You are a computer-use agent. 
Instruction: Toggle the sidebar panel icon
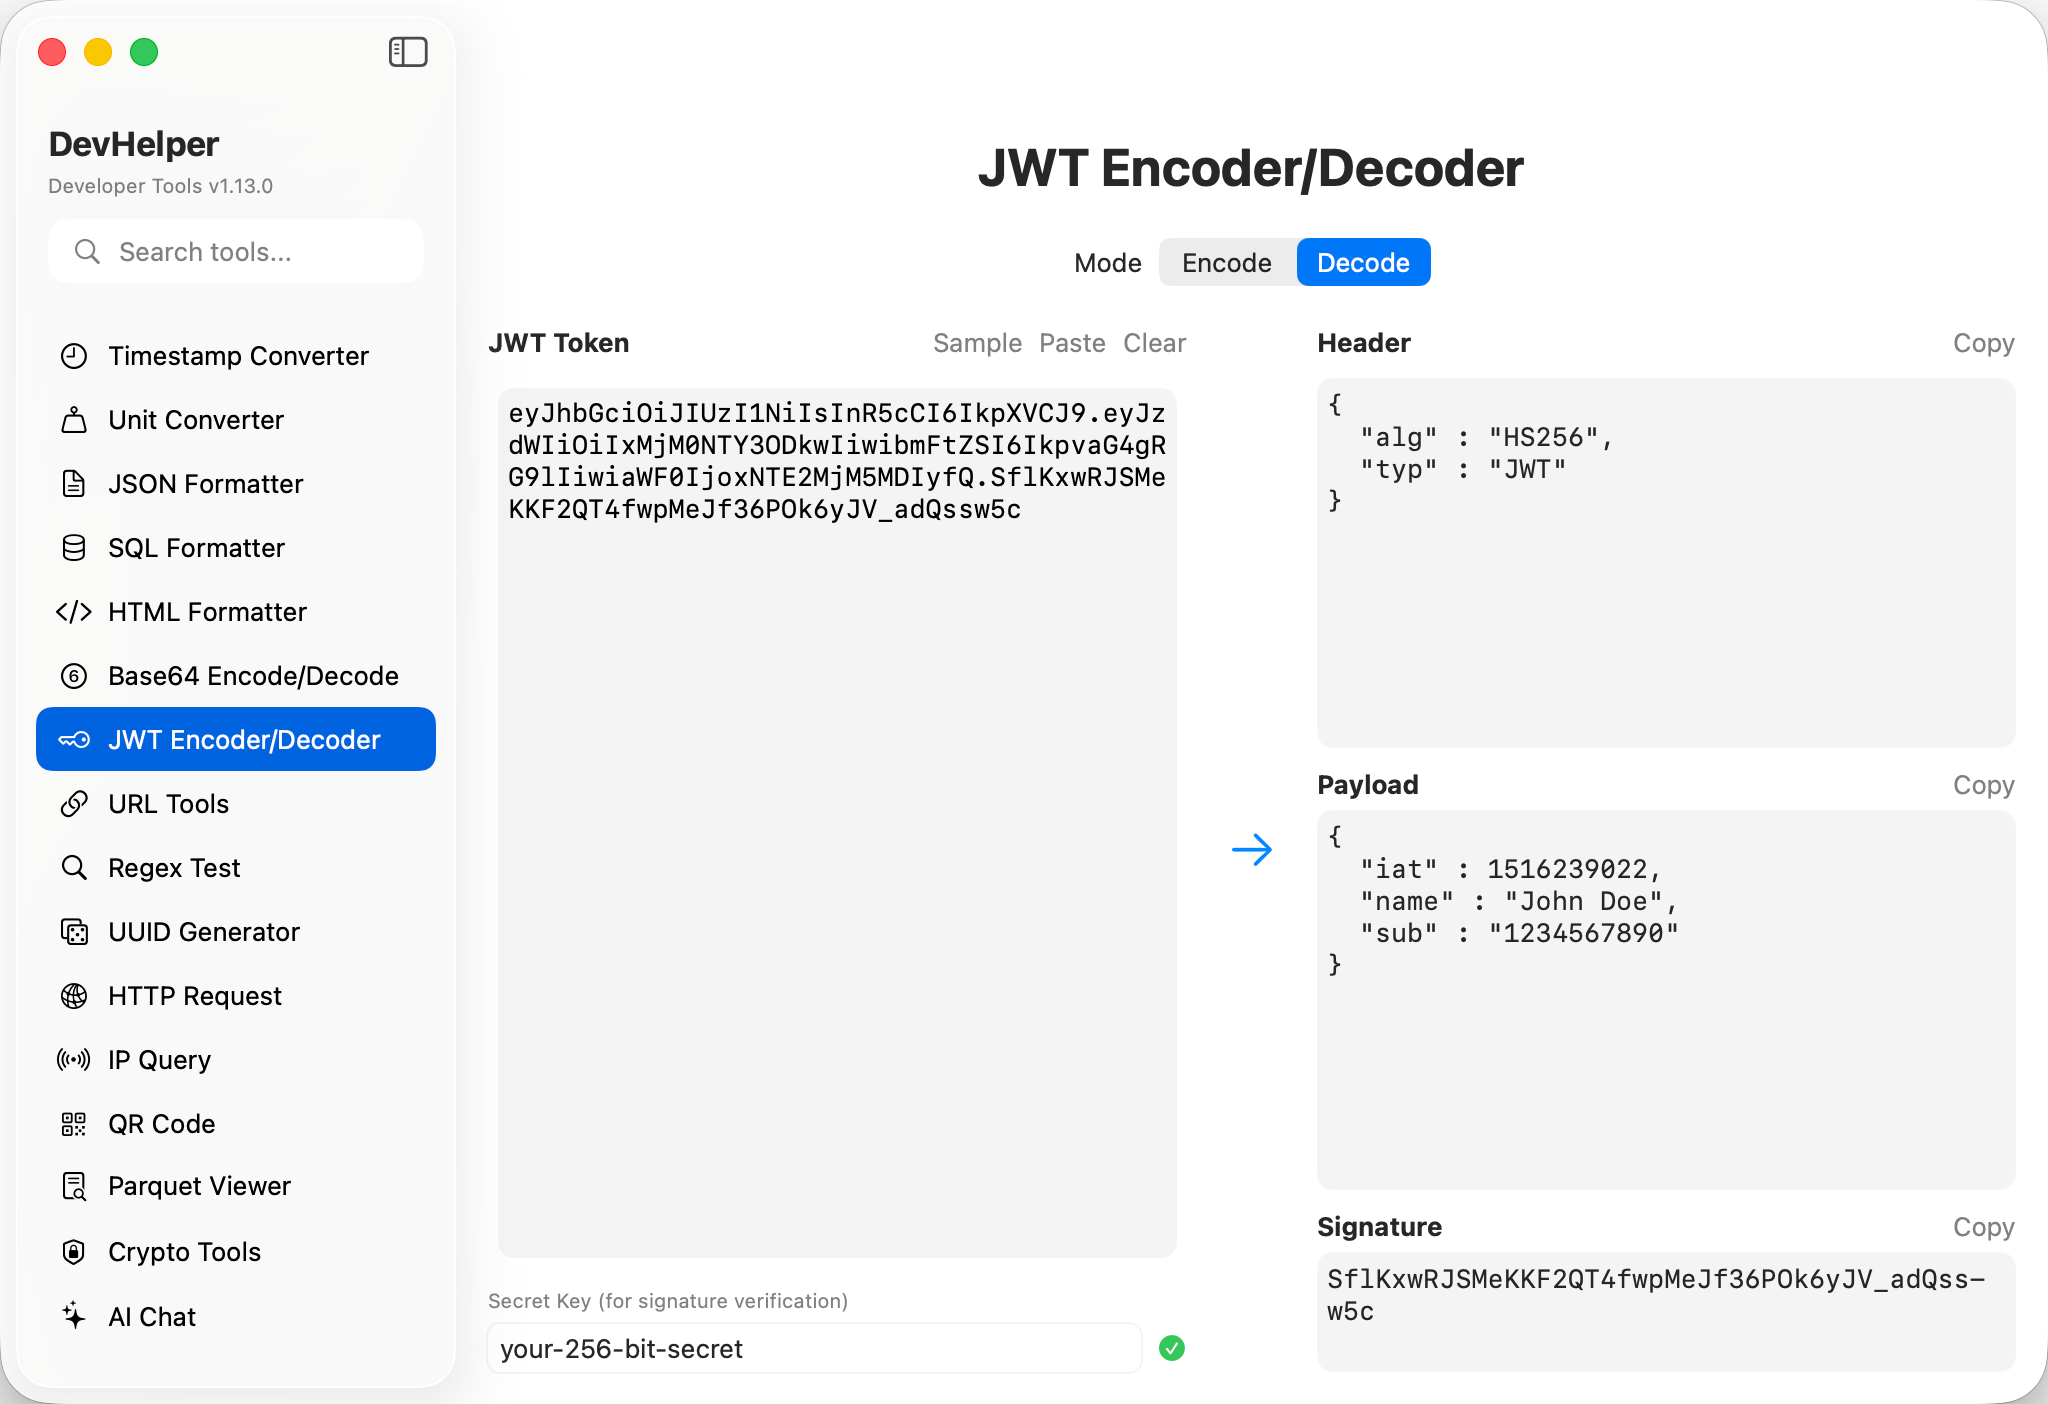pos(407,52)
